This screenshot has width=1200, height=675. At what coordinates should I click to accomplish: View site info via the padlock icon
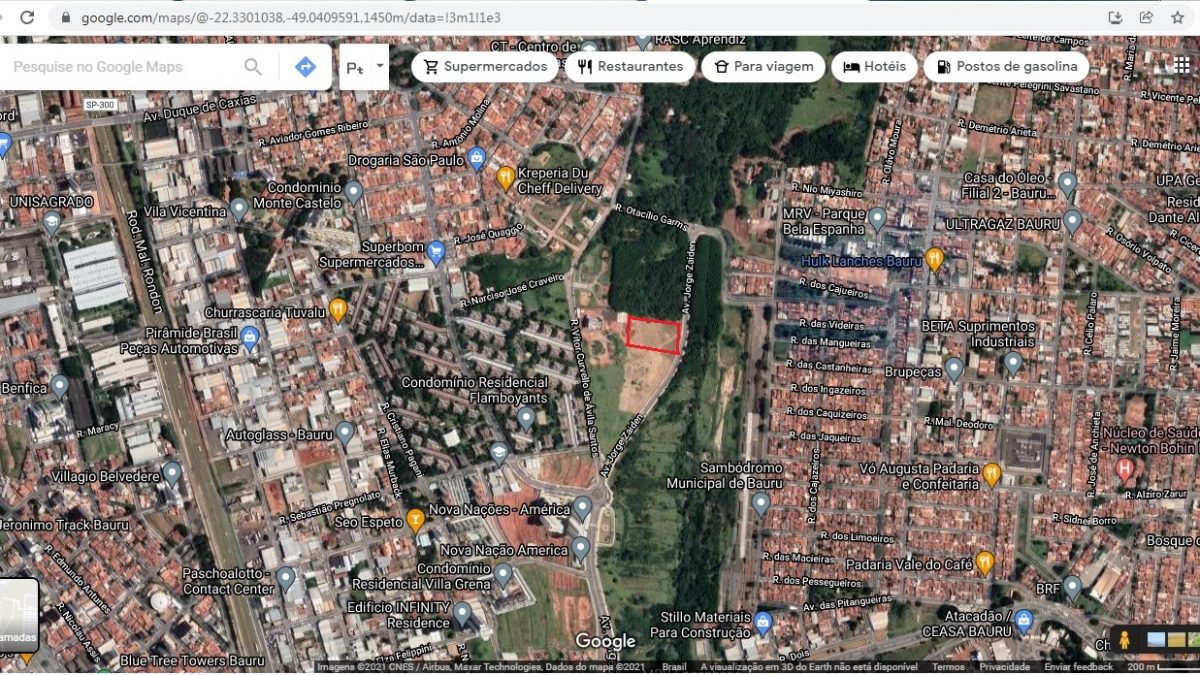tap(66, 17)
